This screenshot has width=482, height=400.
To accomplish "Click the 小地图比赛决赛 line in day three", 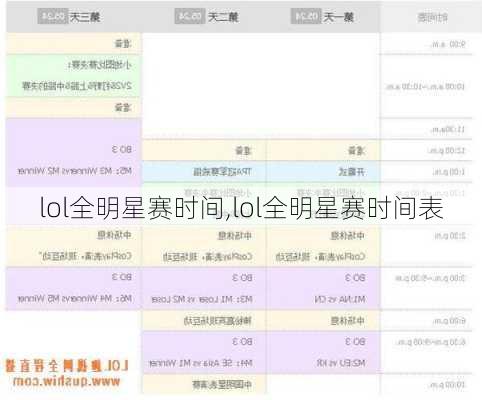I will [100, 65].
